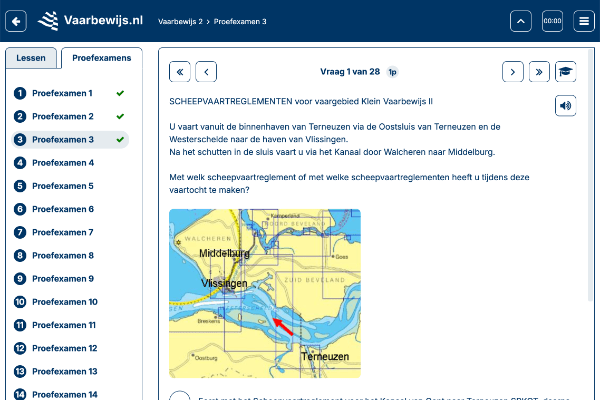600x400 pixels.
Task: Open Proefexamen 11 in the list
Action: click(x=70, y=325)
